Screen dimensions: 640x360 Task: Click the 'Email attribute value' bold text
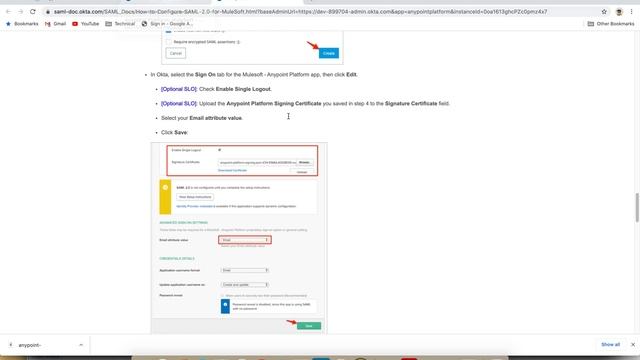[x=216, y=118]
